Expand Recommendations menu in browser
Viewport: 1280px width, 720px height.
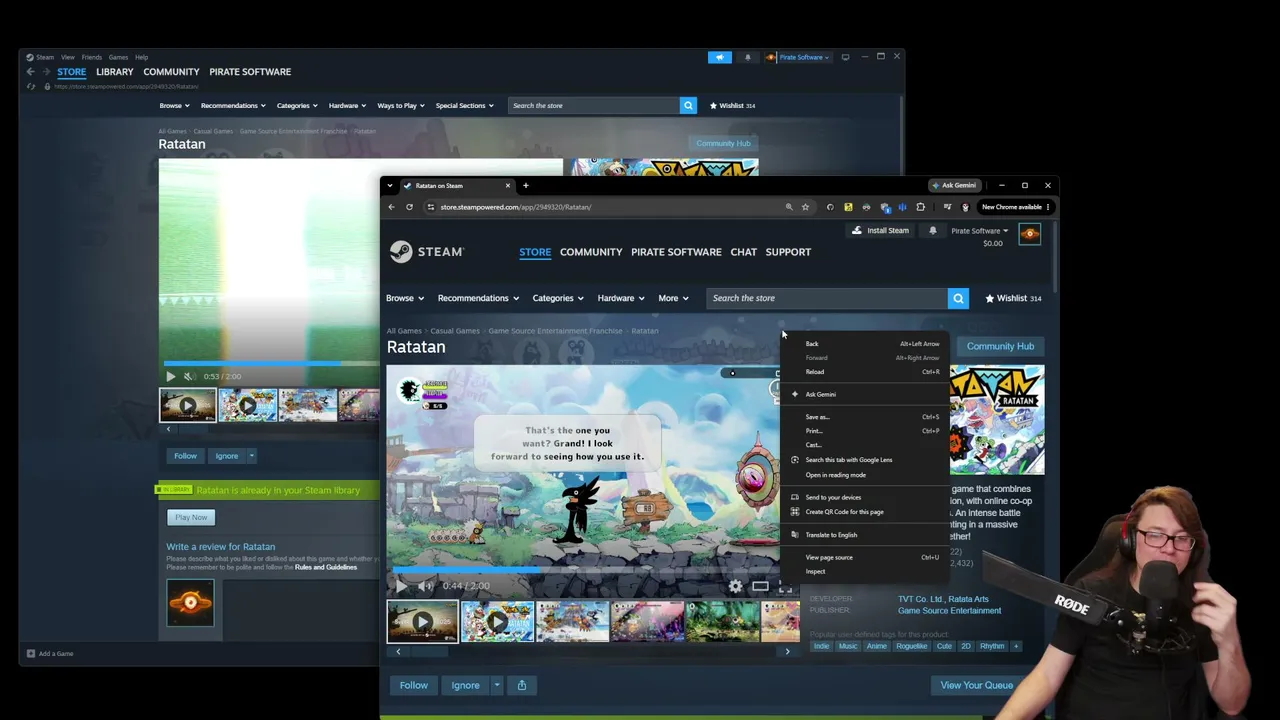478,298
